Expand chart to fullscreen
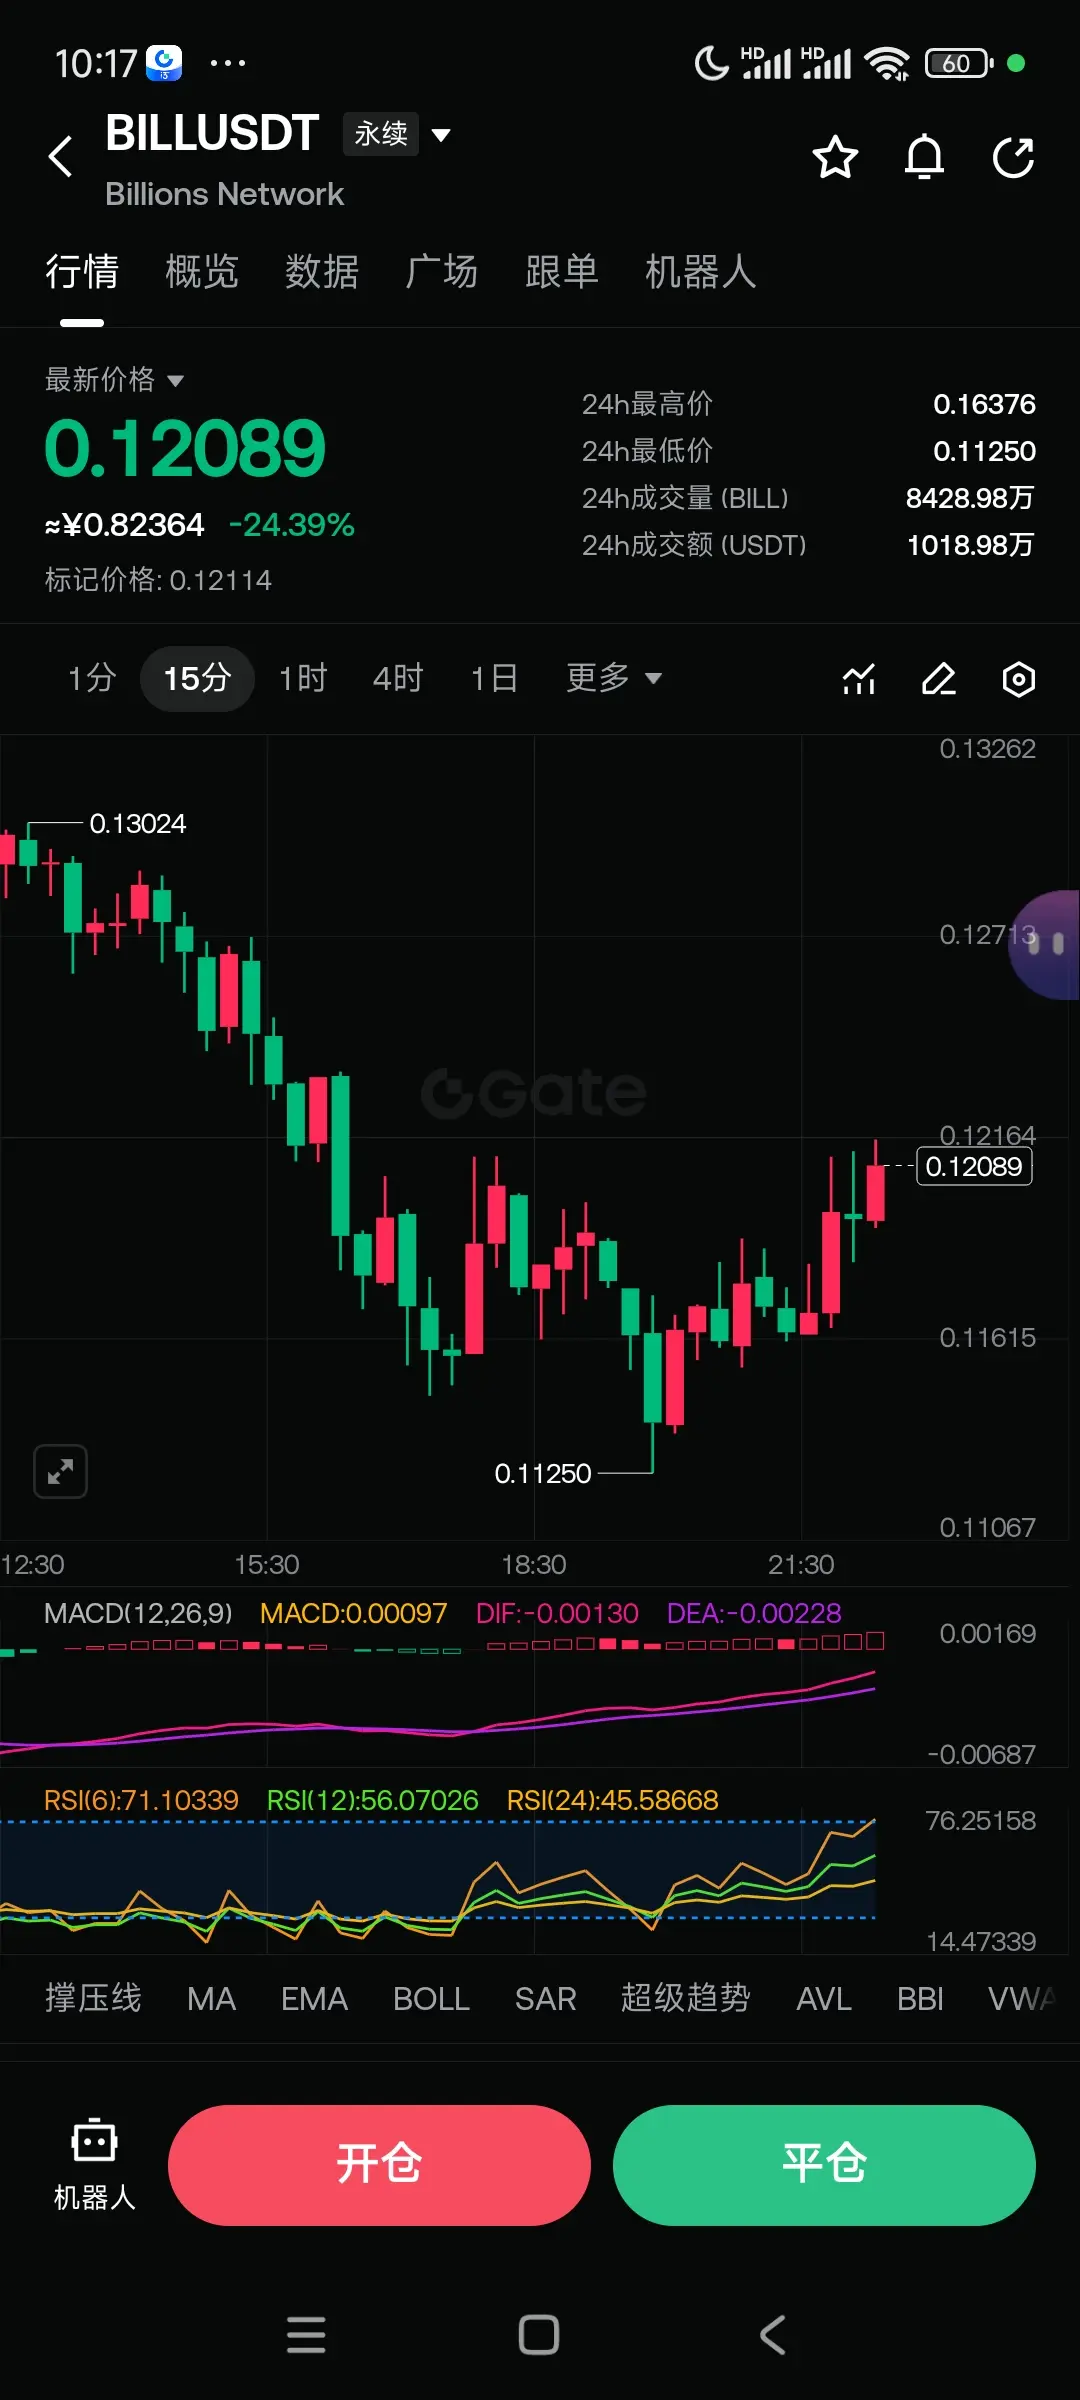 tap(61, 1471)
